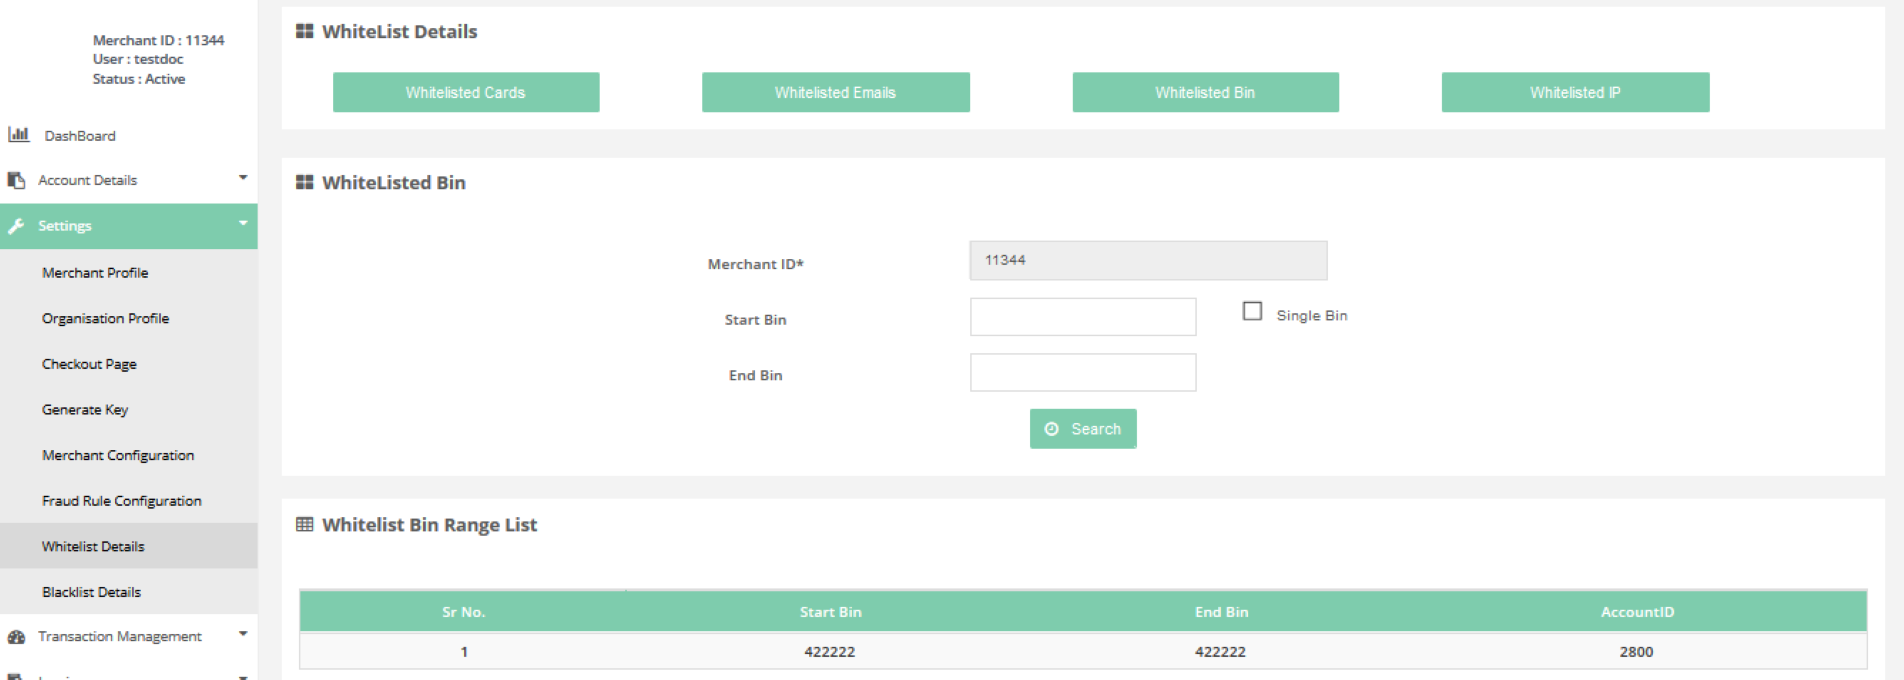
Task: Click the Settings wrench icon
Action: (16, 226)
